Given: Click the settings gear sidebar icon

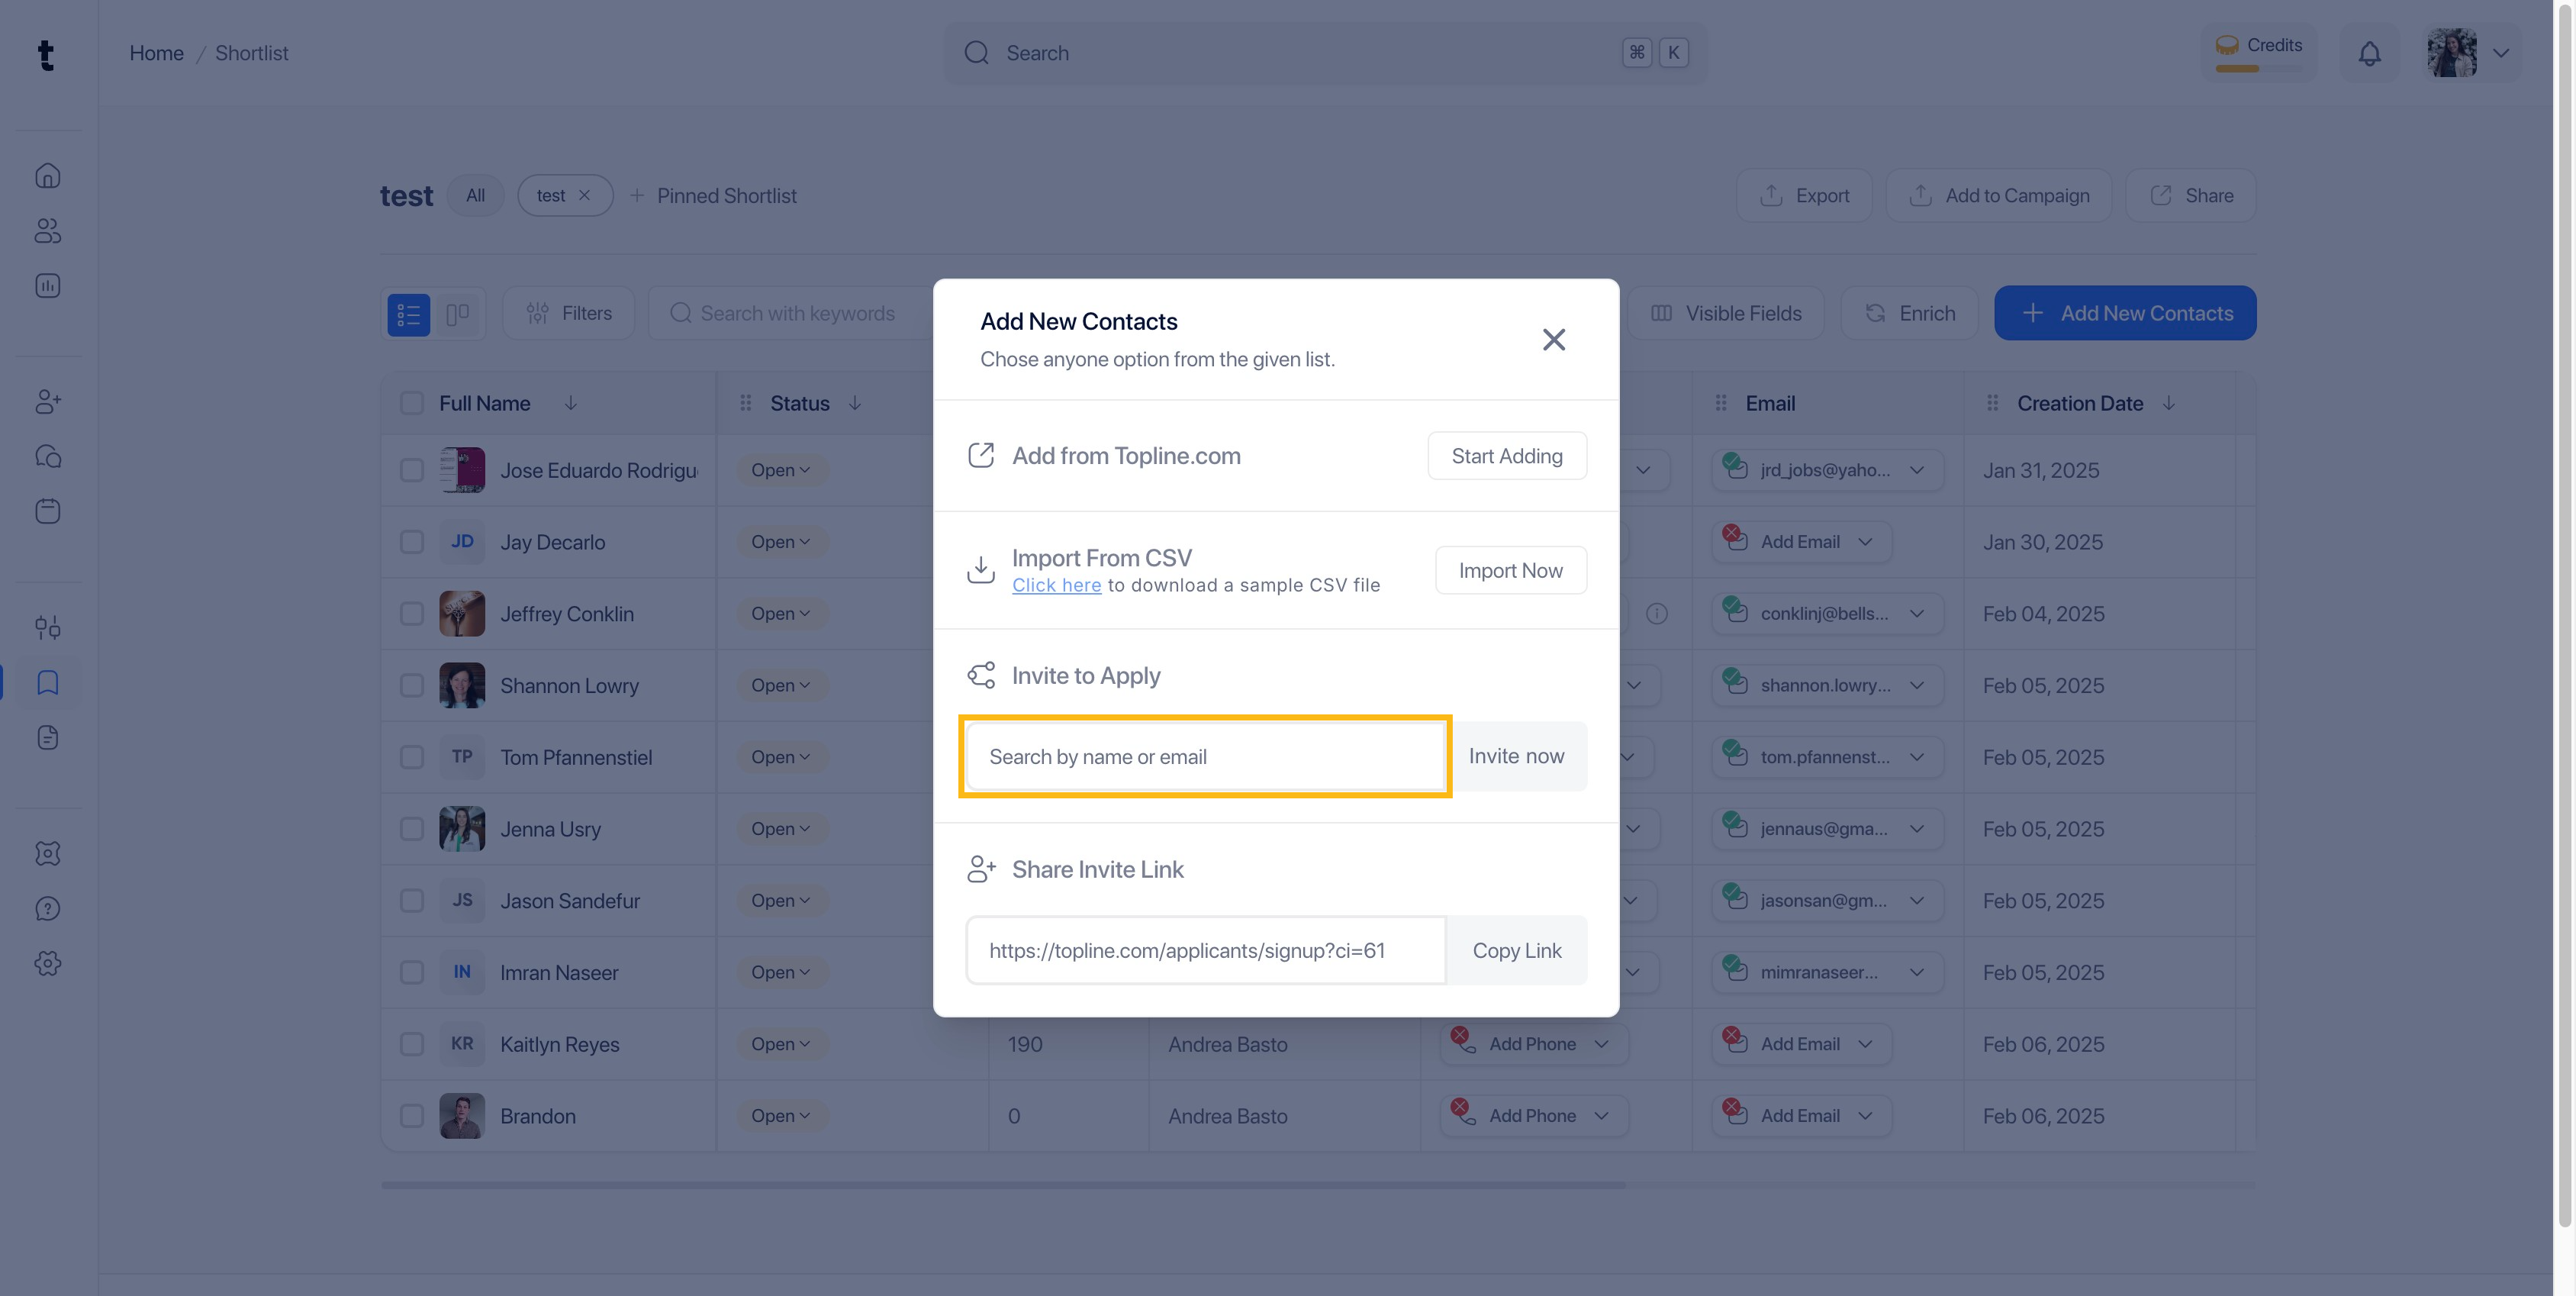Looking at the screenshot, I should click(48, 963).
